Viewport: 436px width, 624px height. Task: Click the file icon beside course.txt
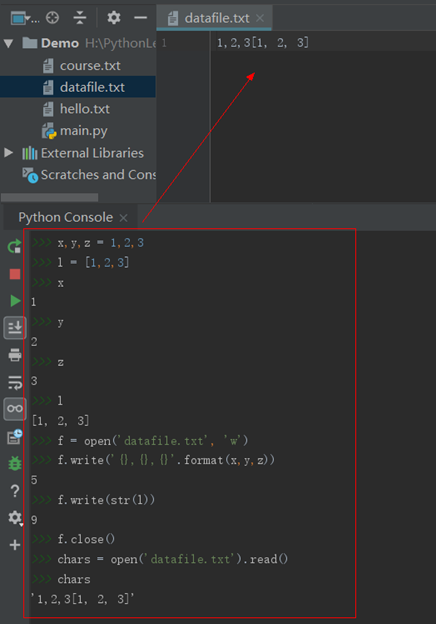[x=48, y=66]
